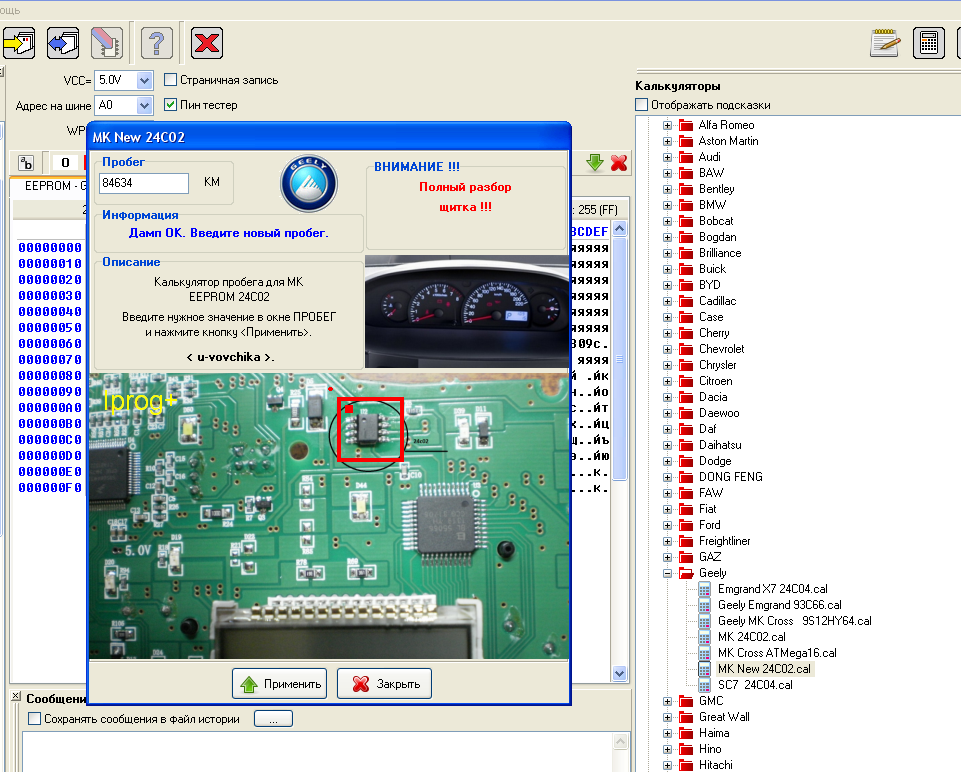Click calculator file icon for SC7 24C04.cal
This screenshot has height=772, width=961.
pos(705,684)
